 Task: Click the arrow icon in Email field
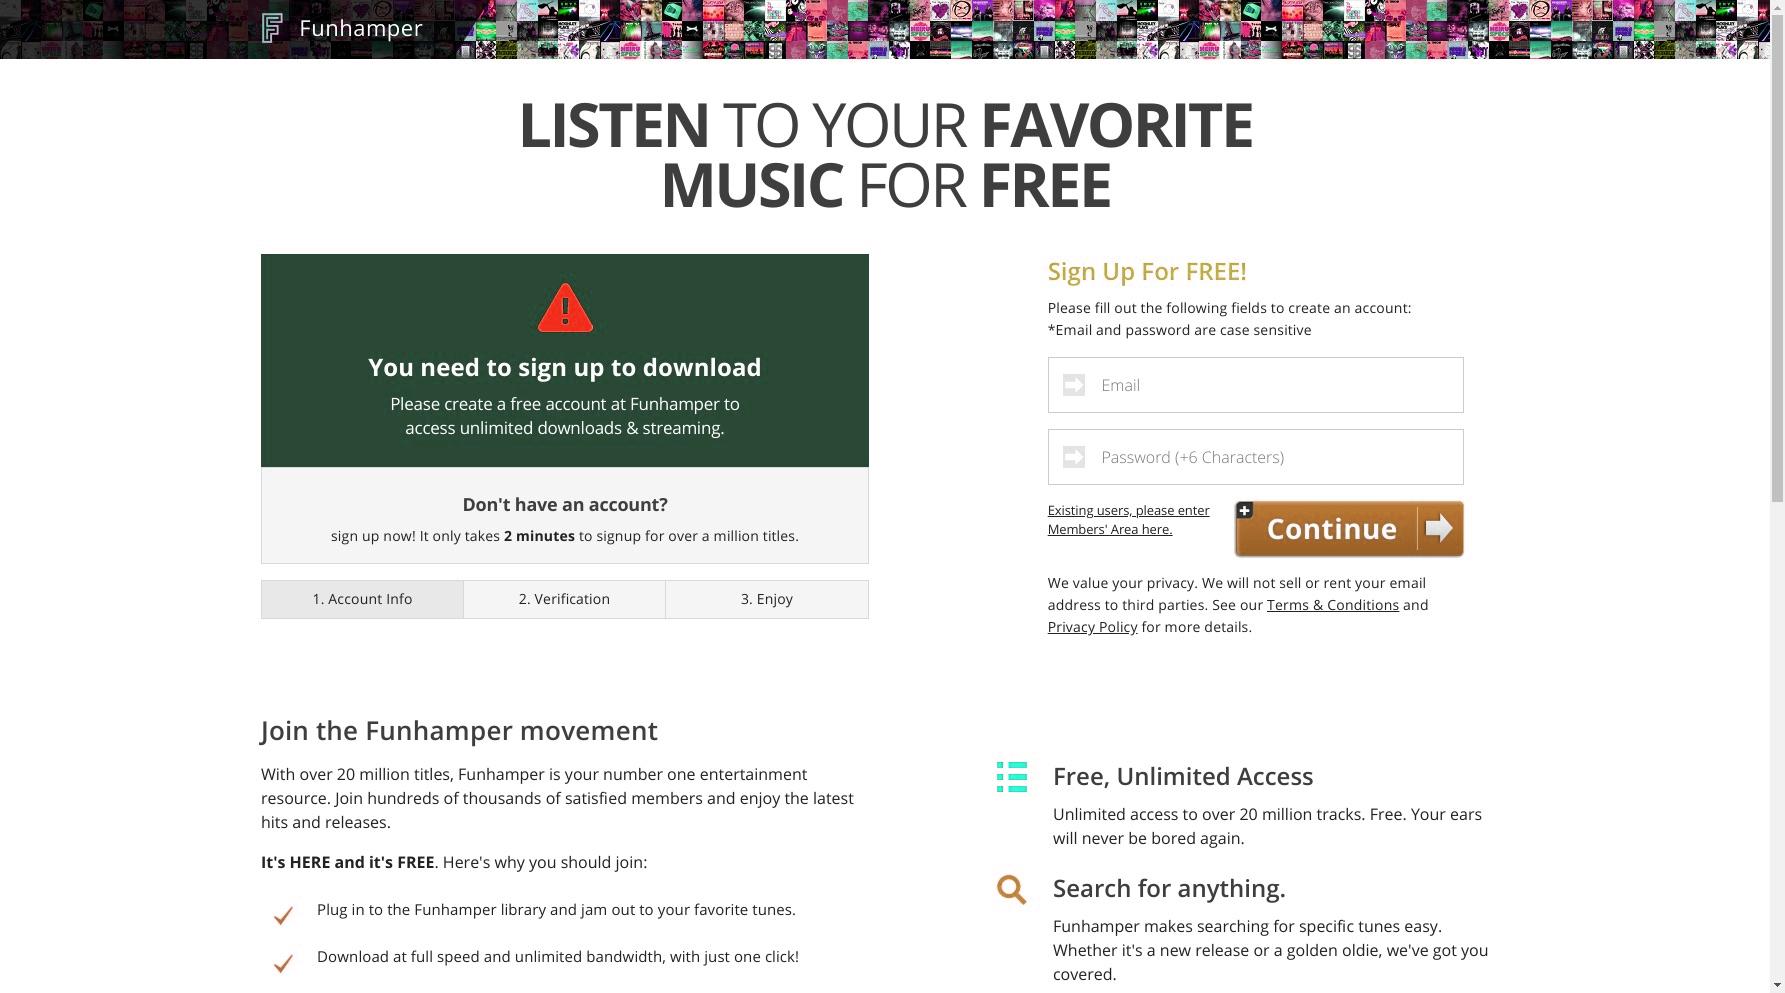1074,385
